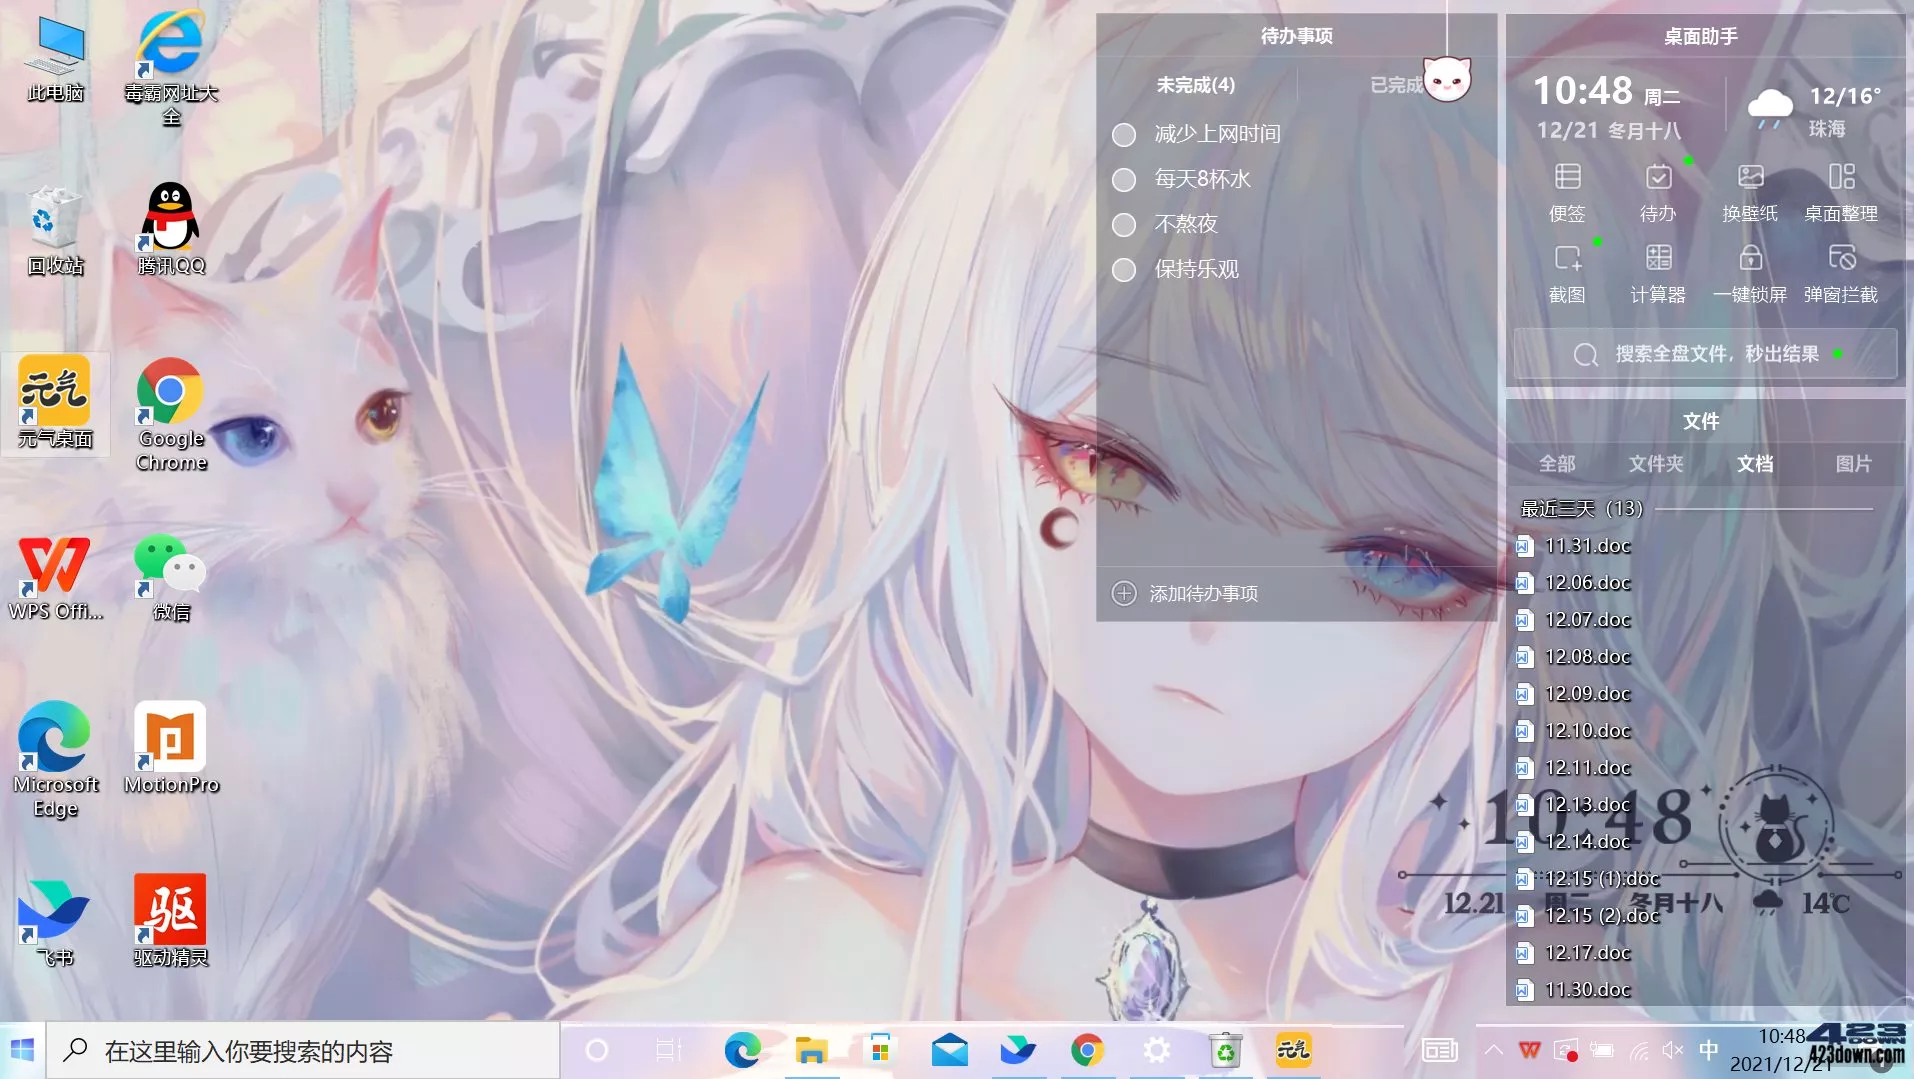This screenshot has width=1914, height=1079.
Task: Open the 计算器 calculator icon
Action: (x=1658, y=272)
